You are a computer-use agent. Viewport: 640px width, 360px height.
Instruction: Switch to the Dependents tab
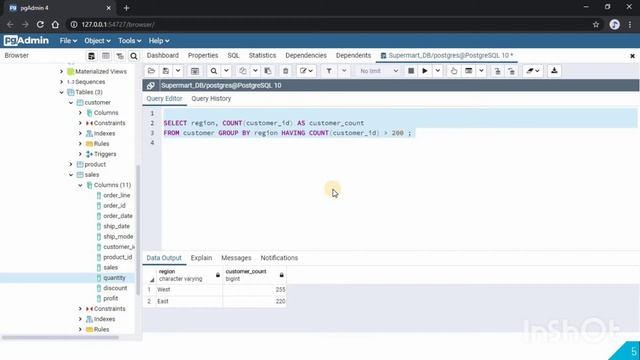(353, 56)
